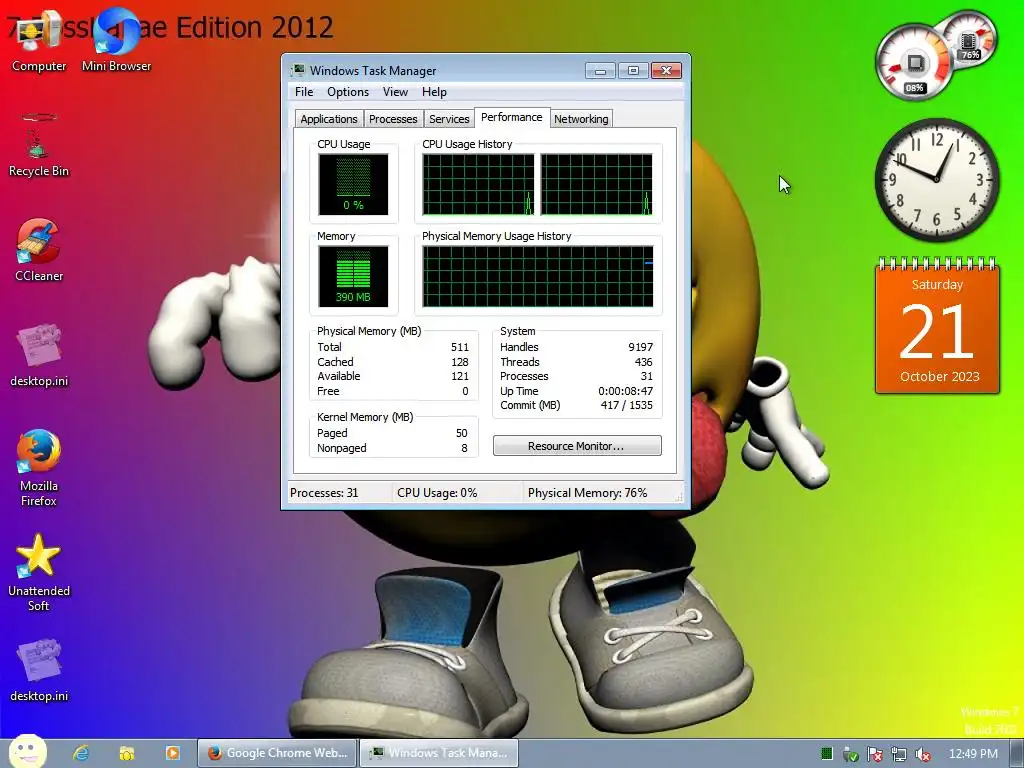Open the View menu
Image resolution: width=1024 pixels, height=768 pixels.
(395, 92)
